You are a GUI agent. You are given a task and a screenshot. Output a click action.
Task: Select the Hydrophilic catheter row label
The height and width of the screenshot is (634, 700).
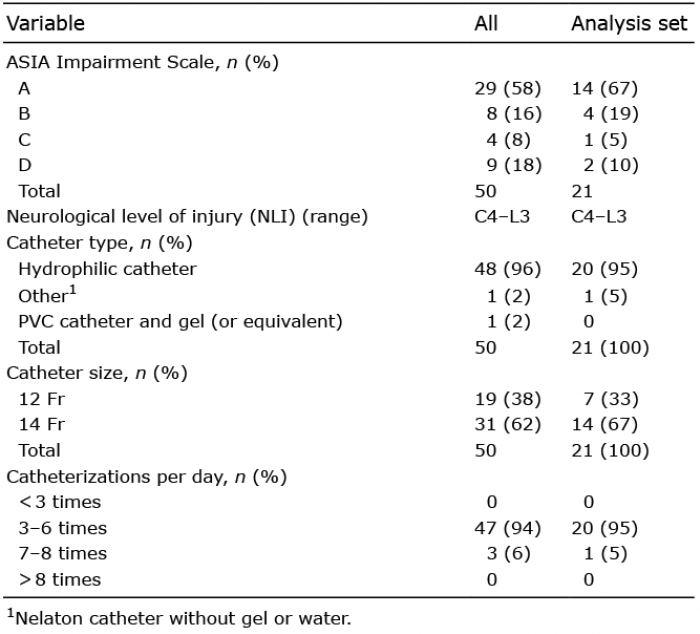(x=107, y=269)
